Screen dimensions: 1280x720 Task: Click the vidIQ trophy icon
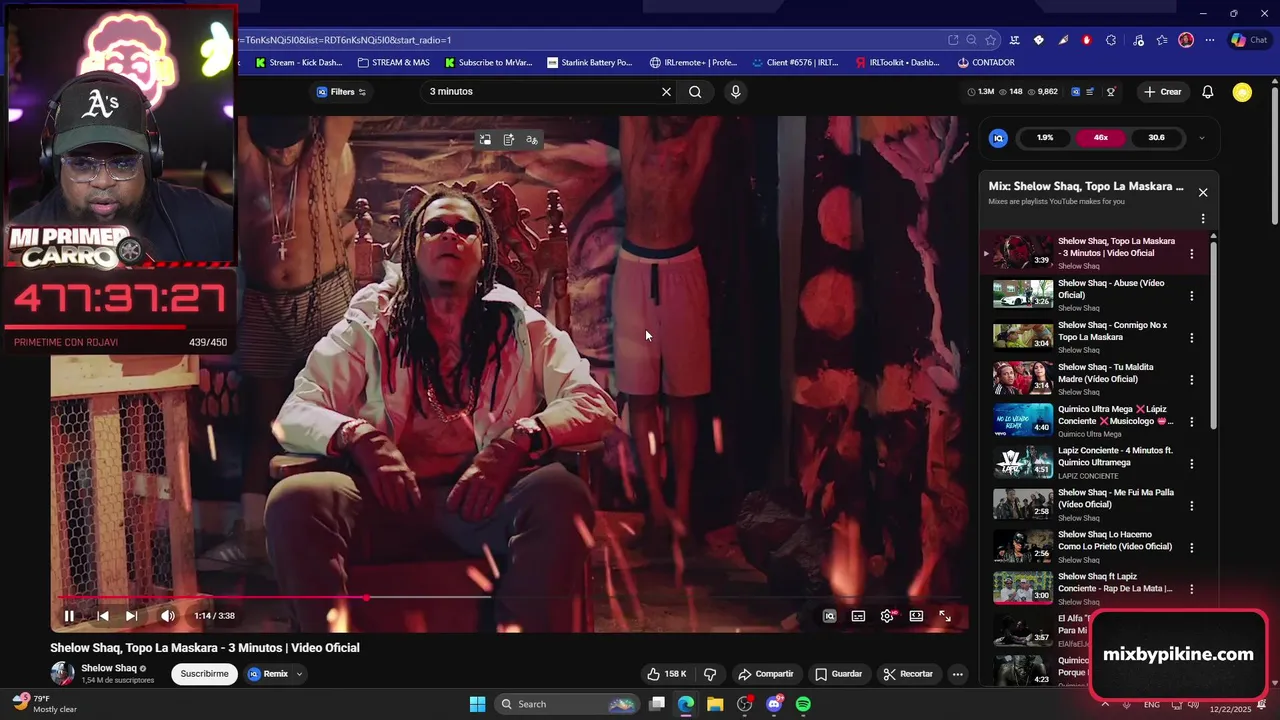tap(1110, 92)
